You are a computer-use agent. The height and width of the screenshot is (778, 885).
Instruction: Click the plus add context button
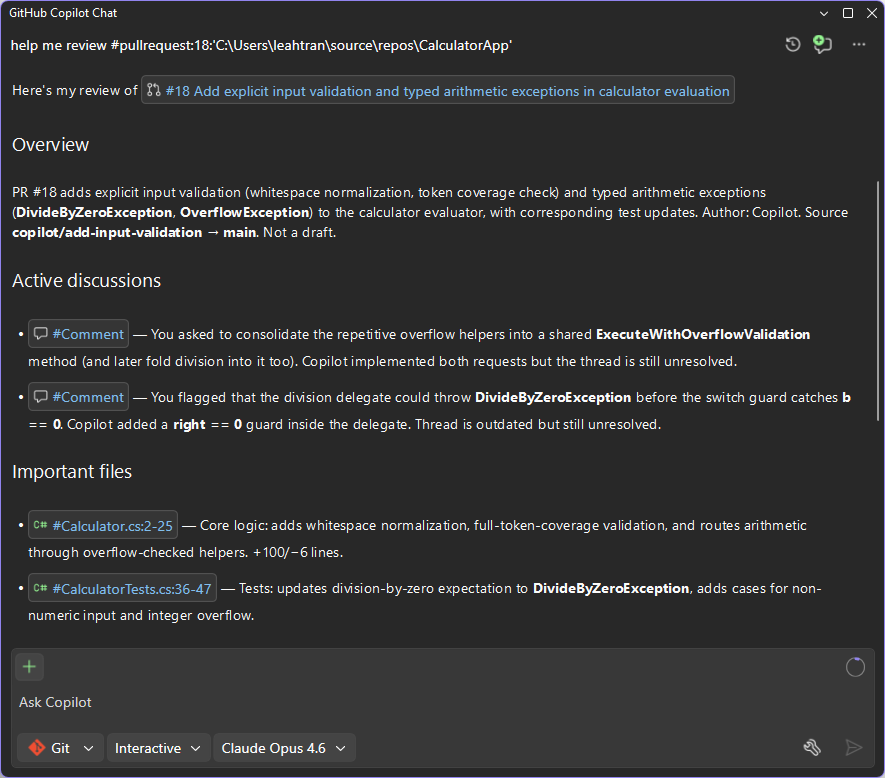(29, 667)
